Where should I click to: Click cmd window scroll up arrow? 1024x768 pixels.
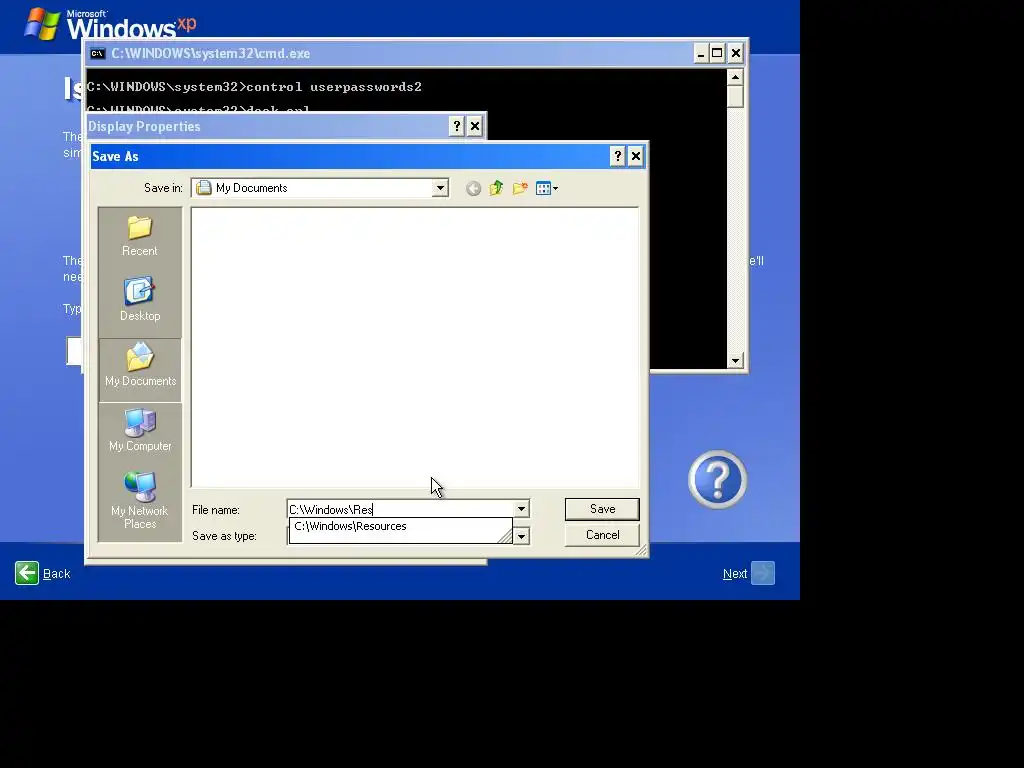coord(735,78)
